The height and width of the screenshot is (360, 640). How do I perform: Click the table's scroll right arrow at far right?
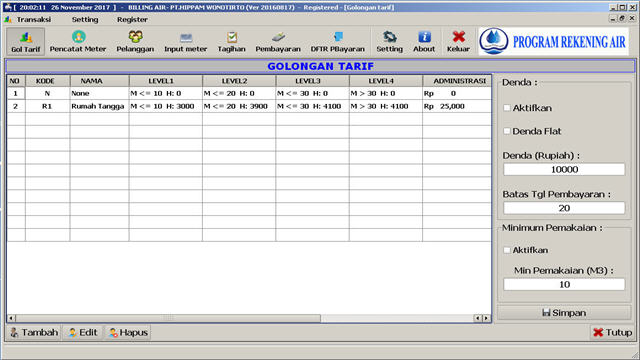click(486, 318)
